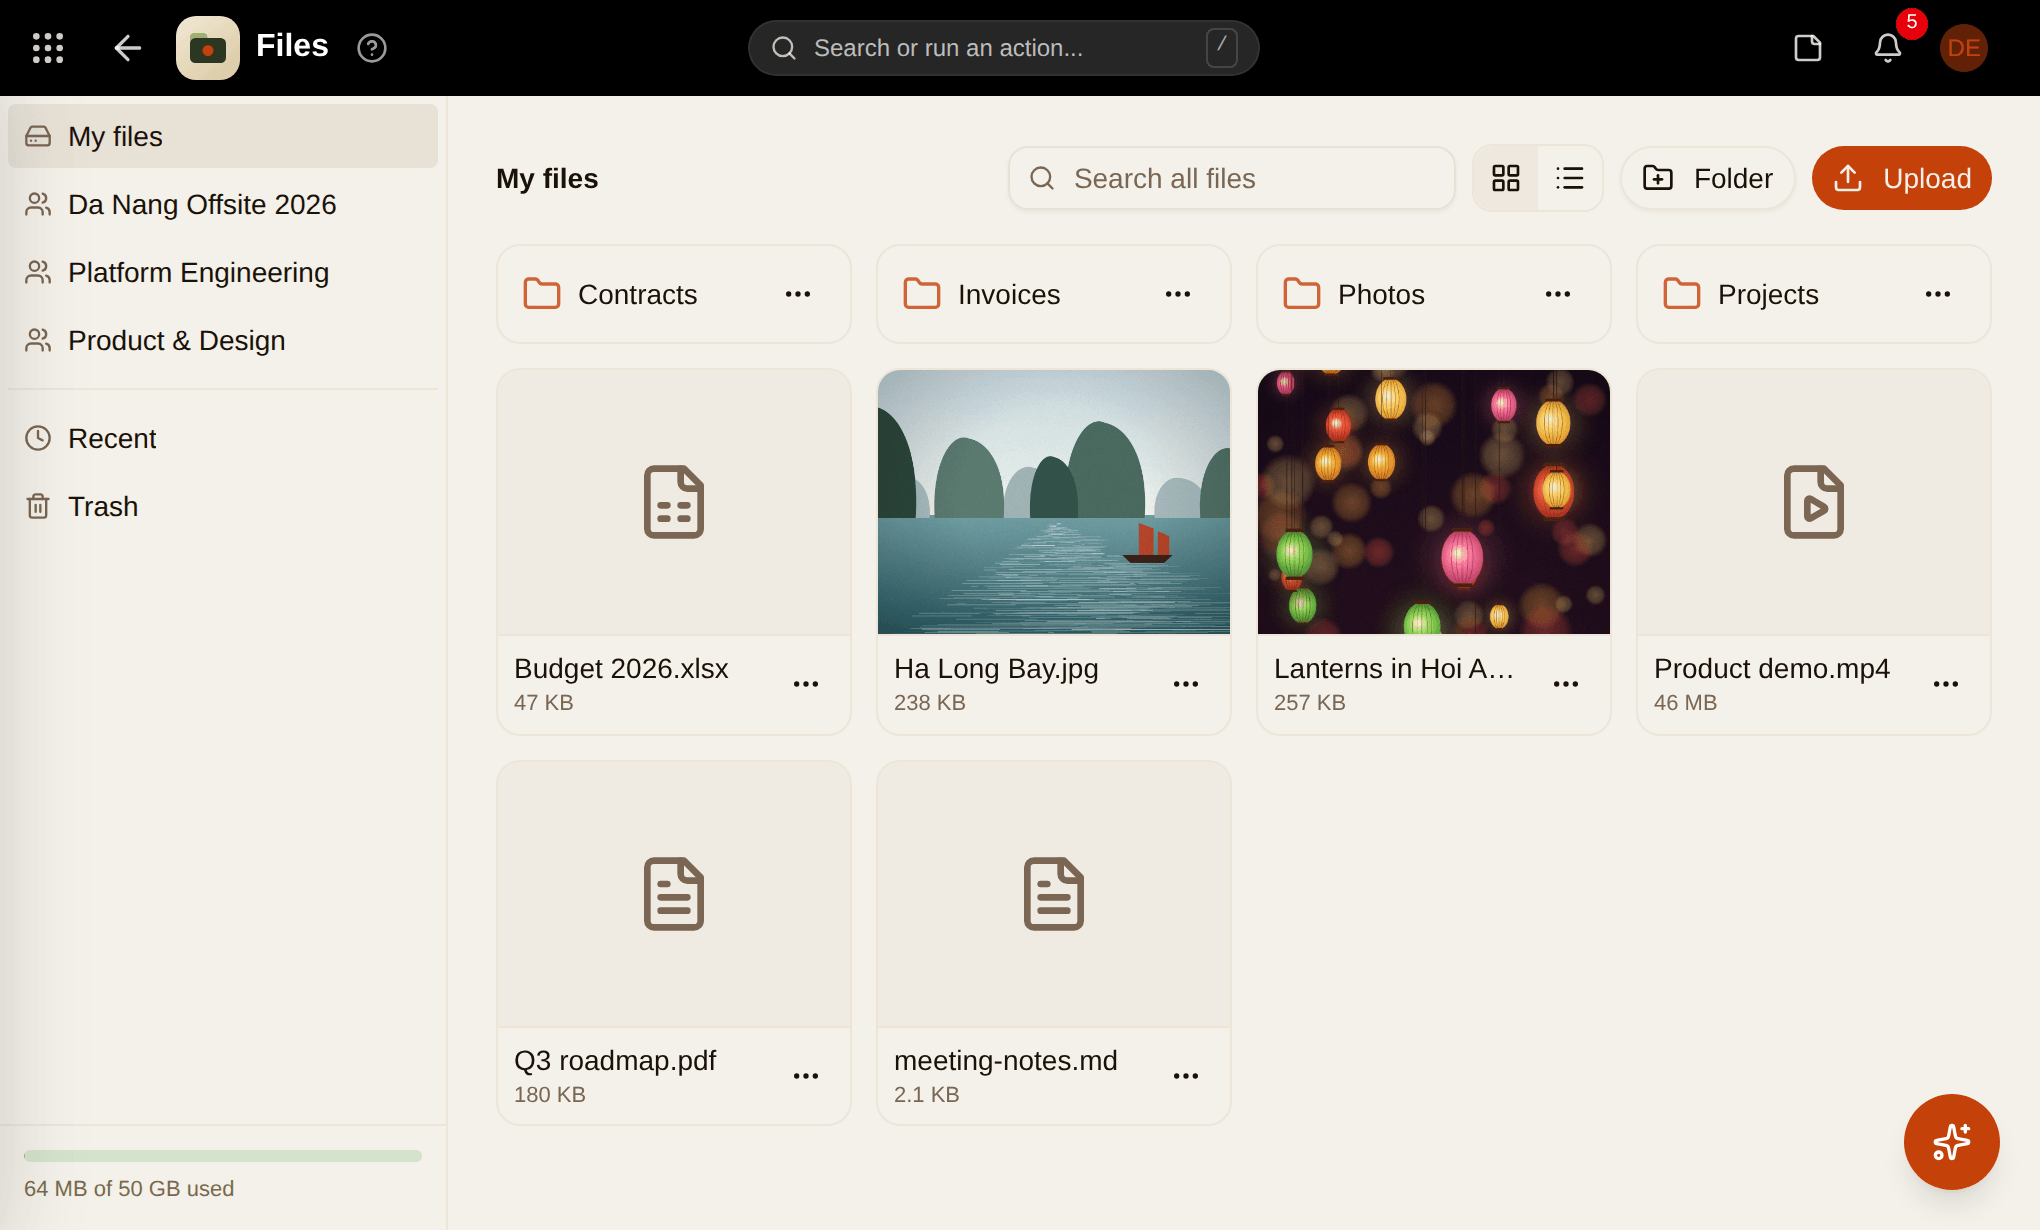Open Recent files
Screen dimensions: 2040x1230
click(x=223, y=438)
